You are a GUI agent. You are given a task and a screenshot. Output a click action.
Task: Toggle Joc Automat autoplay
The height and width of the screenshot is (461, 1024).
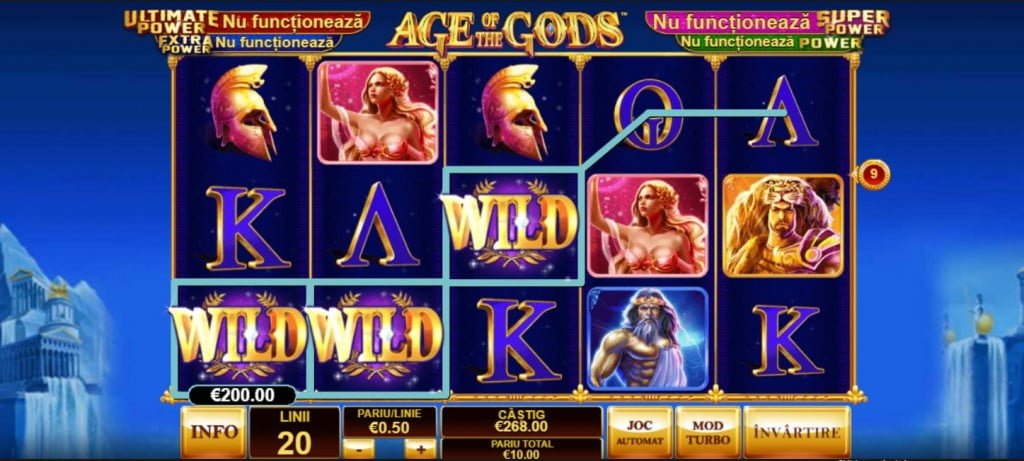(639, 432)
